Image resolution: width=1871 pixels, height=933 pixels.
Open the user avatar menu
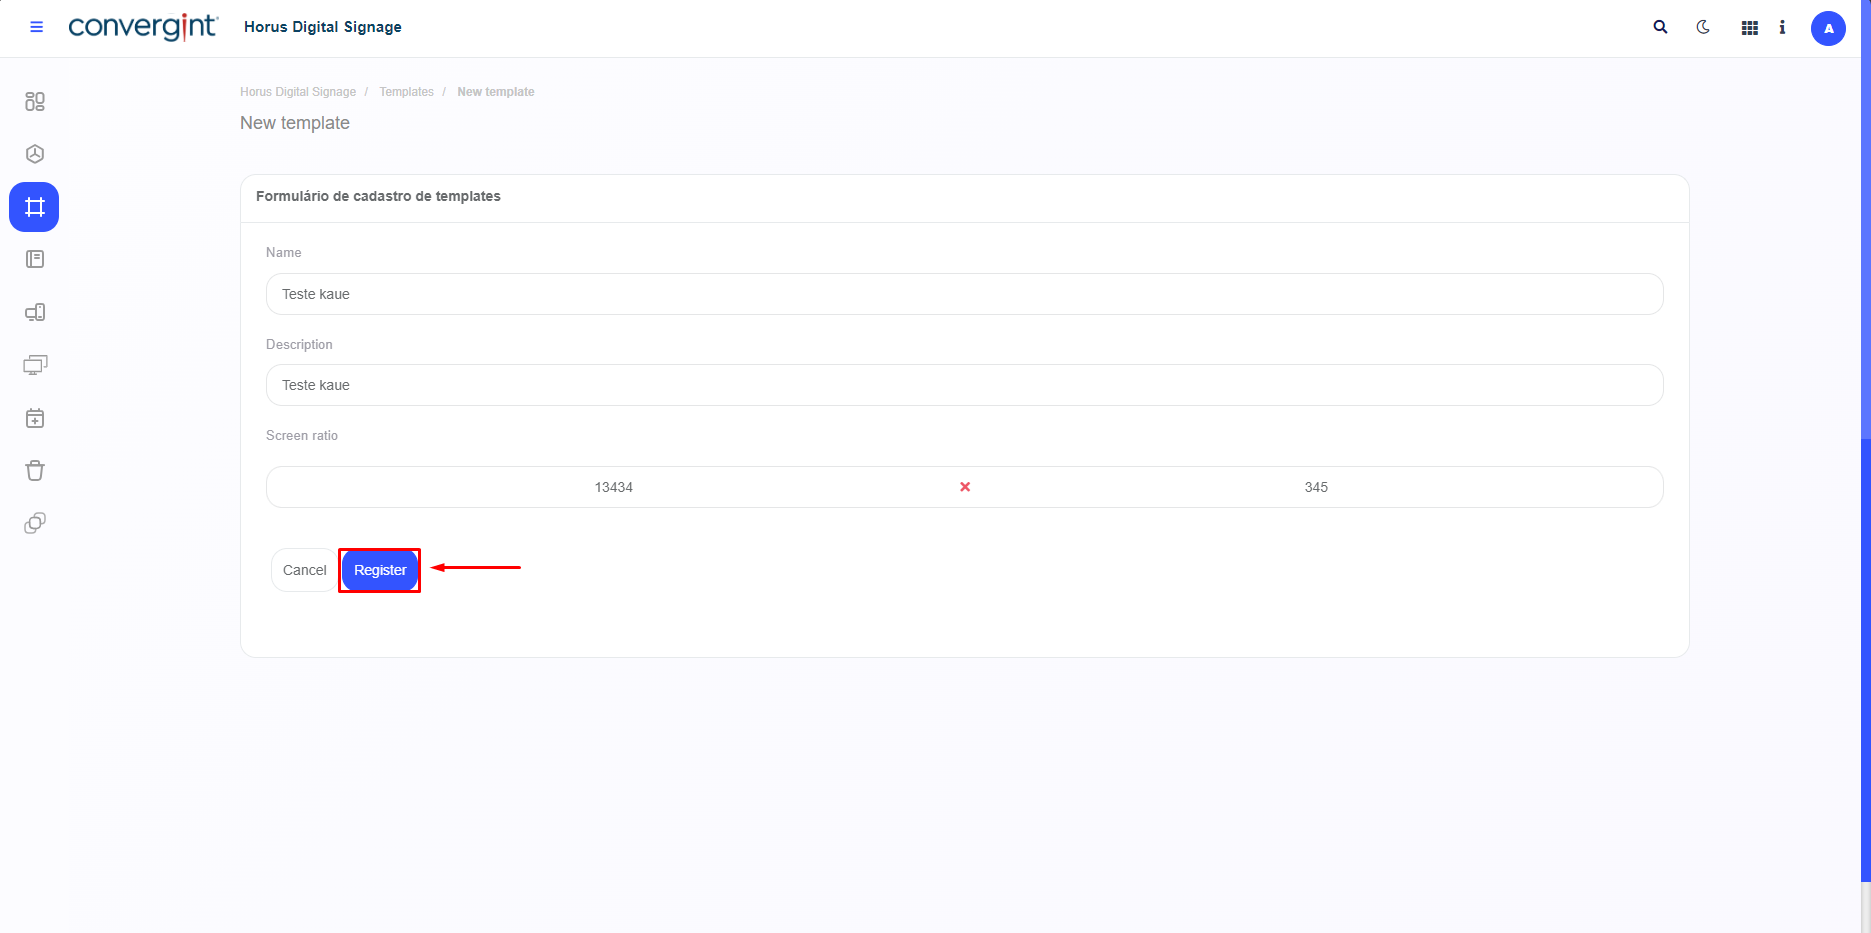[x=1828, y=28]
